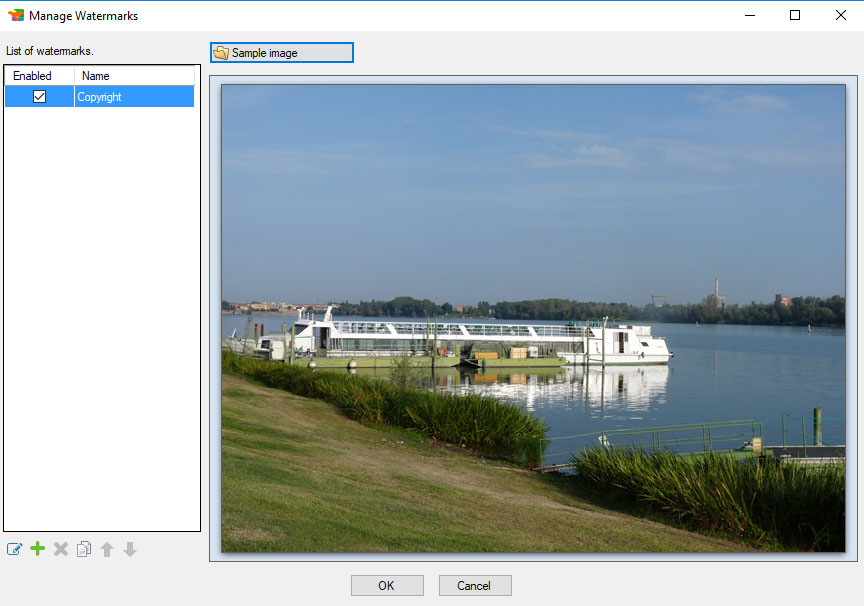Image resolution: width=864 pixels, height=606 pixels.
Task: Click the Manage Watermarks title text
Action: coord(84,16)
